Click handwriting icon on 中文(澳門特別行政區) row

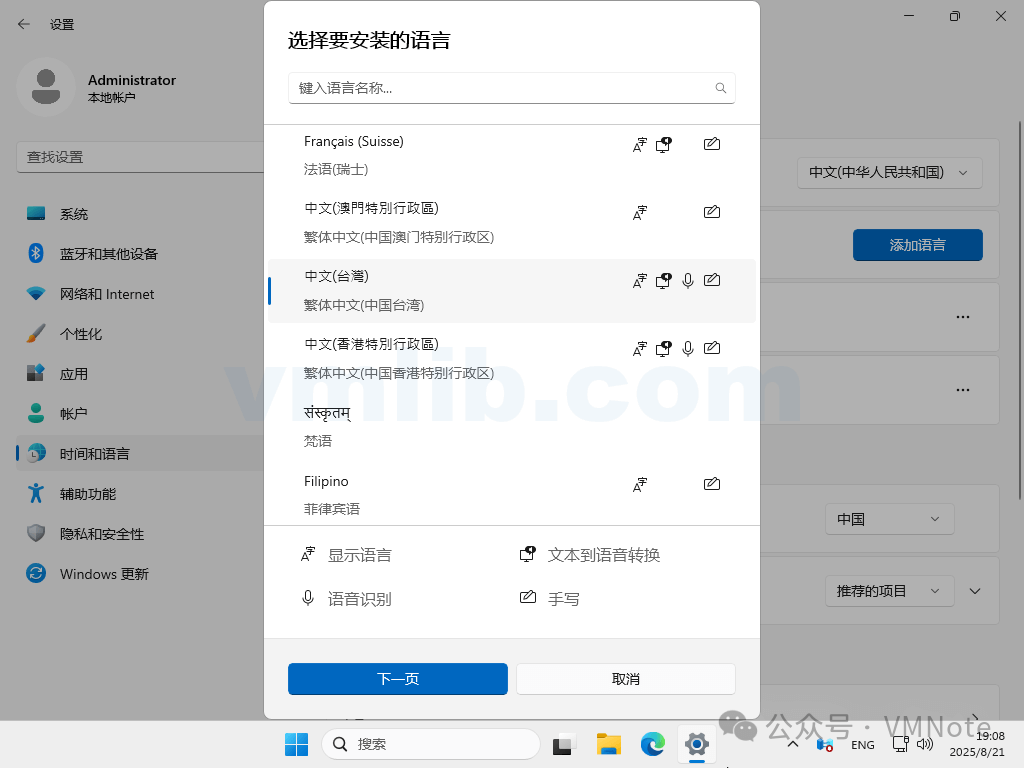(712, 213)
